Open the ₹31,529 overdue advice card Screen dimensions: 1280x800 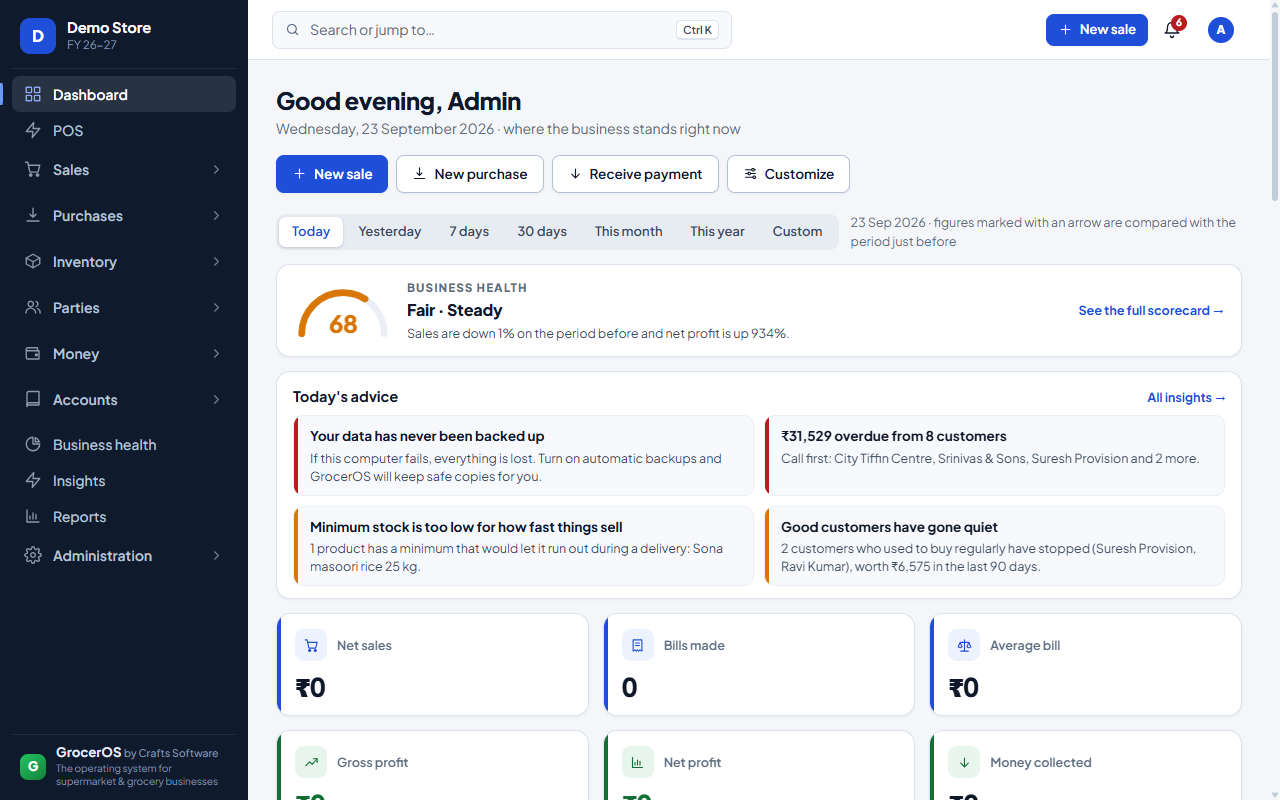[994, 455]
